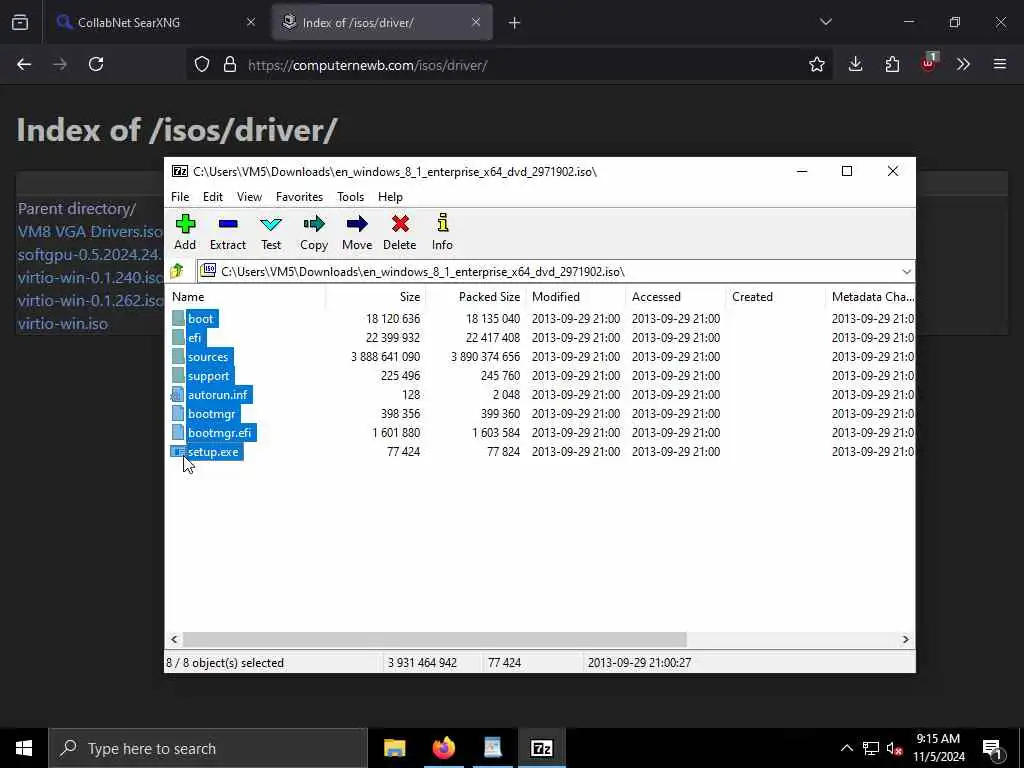Screen dimensions: 1024x768
Task: Open the Tools menu in 7-Zip
Action: pos(350,197)
